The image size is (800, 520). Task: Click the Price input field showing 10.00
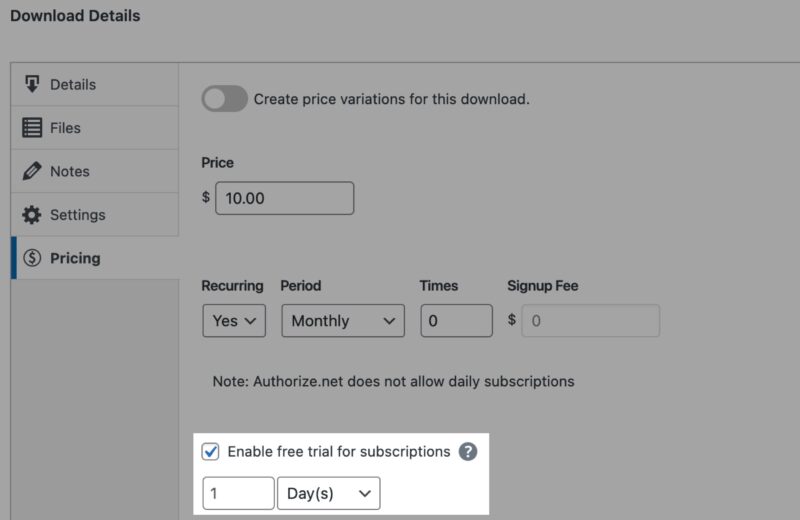pos(284,198)
